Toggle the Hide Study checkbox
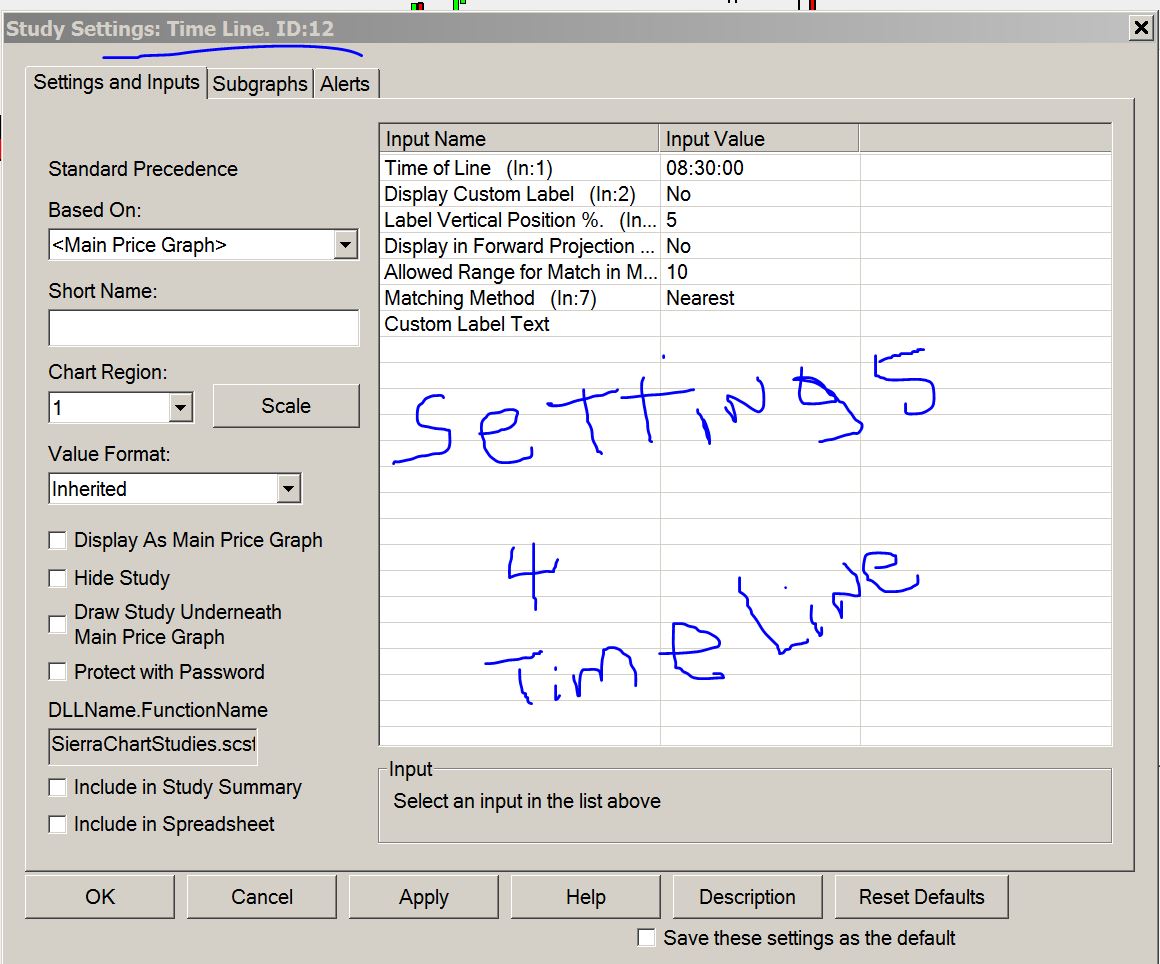The image size is (1160, 964). [58, 578]
